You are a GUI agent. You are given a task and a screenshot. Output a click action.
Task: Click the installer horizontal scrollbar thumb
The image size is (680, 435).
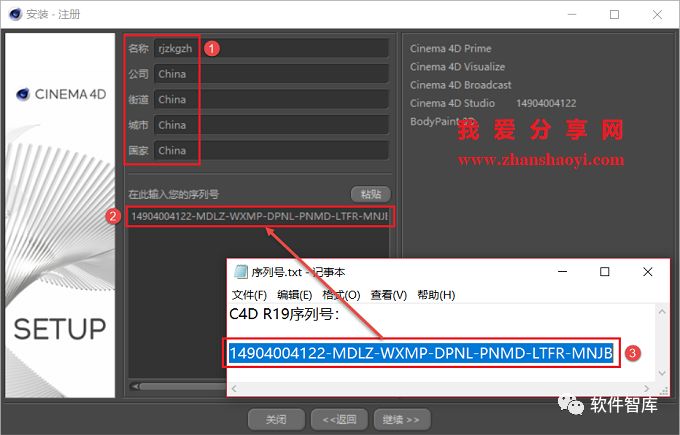183,386
